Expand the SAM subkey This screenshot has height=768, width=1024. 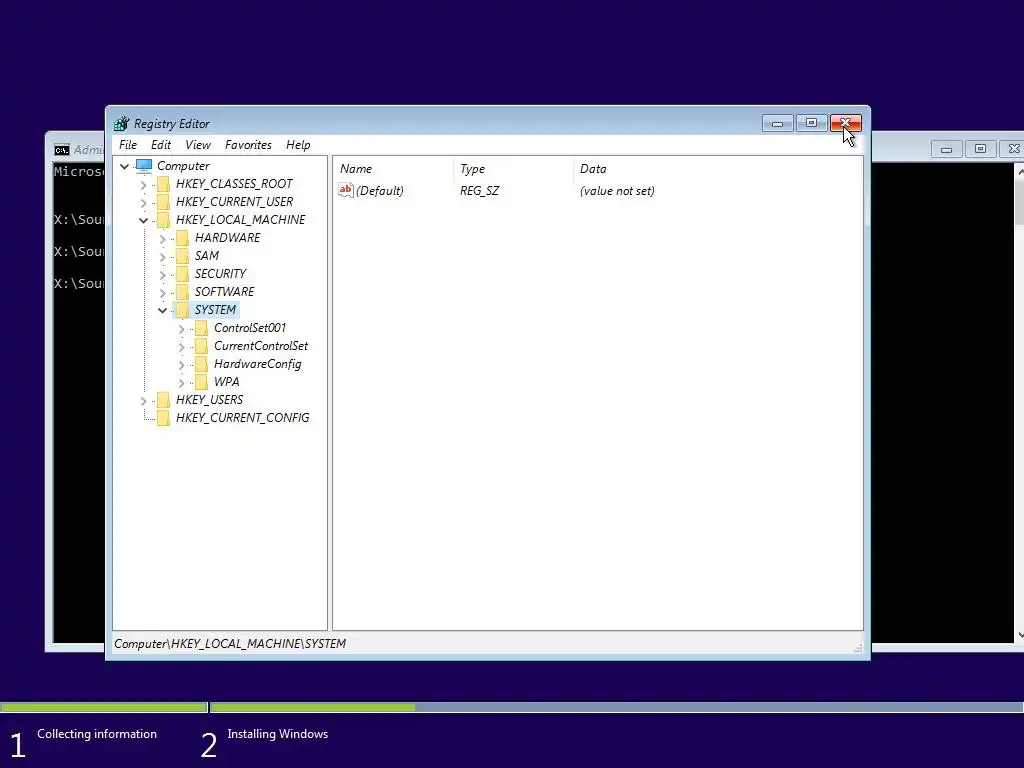click(x=162, y=257)
